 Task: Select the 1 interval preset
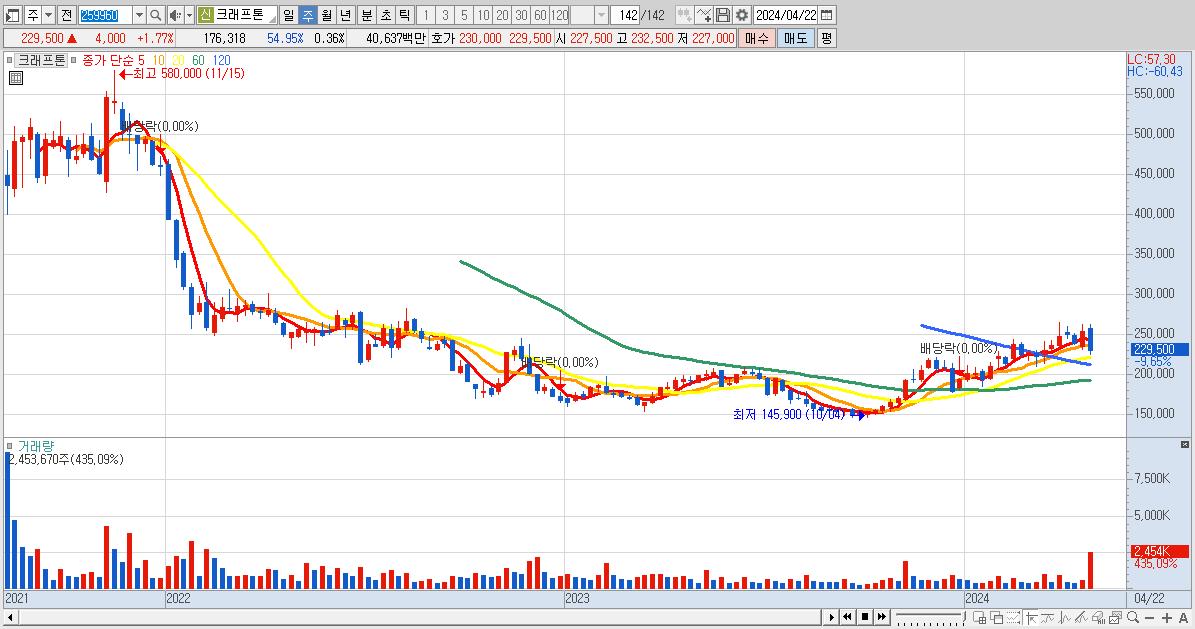point(426,15)
